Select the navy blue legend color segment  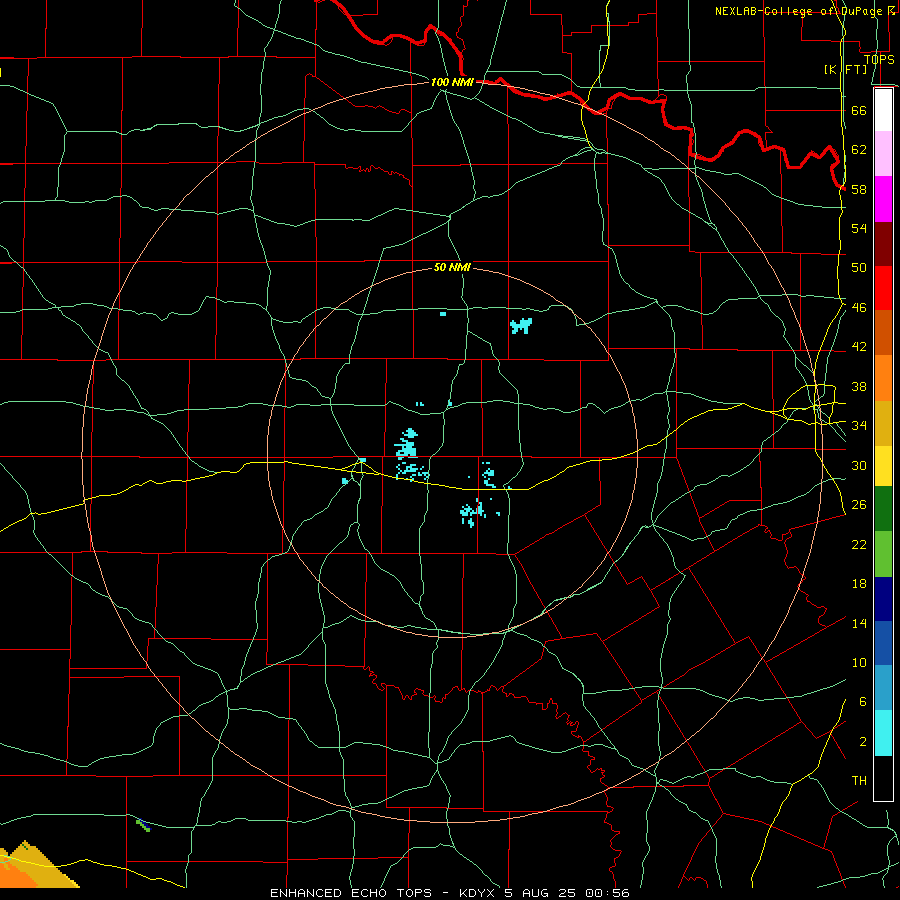tap(883, 599)
